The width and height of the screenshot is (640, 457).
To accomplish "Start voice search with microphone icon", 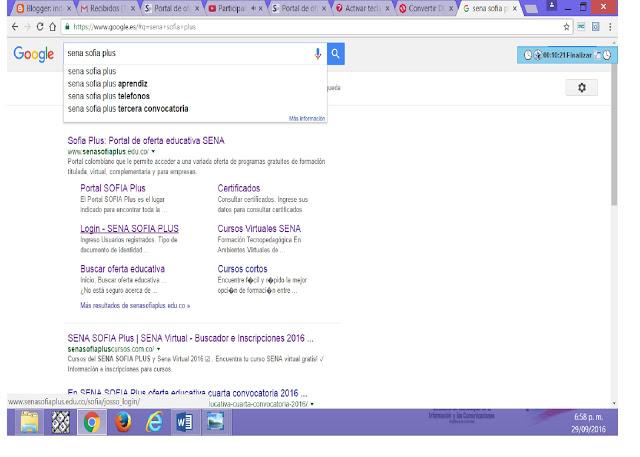I will point(318,53).
